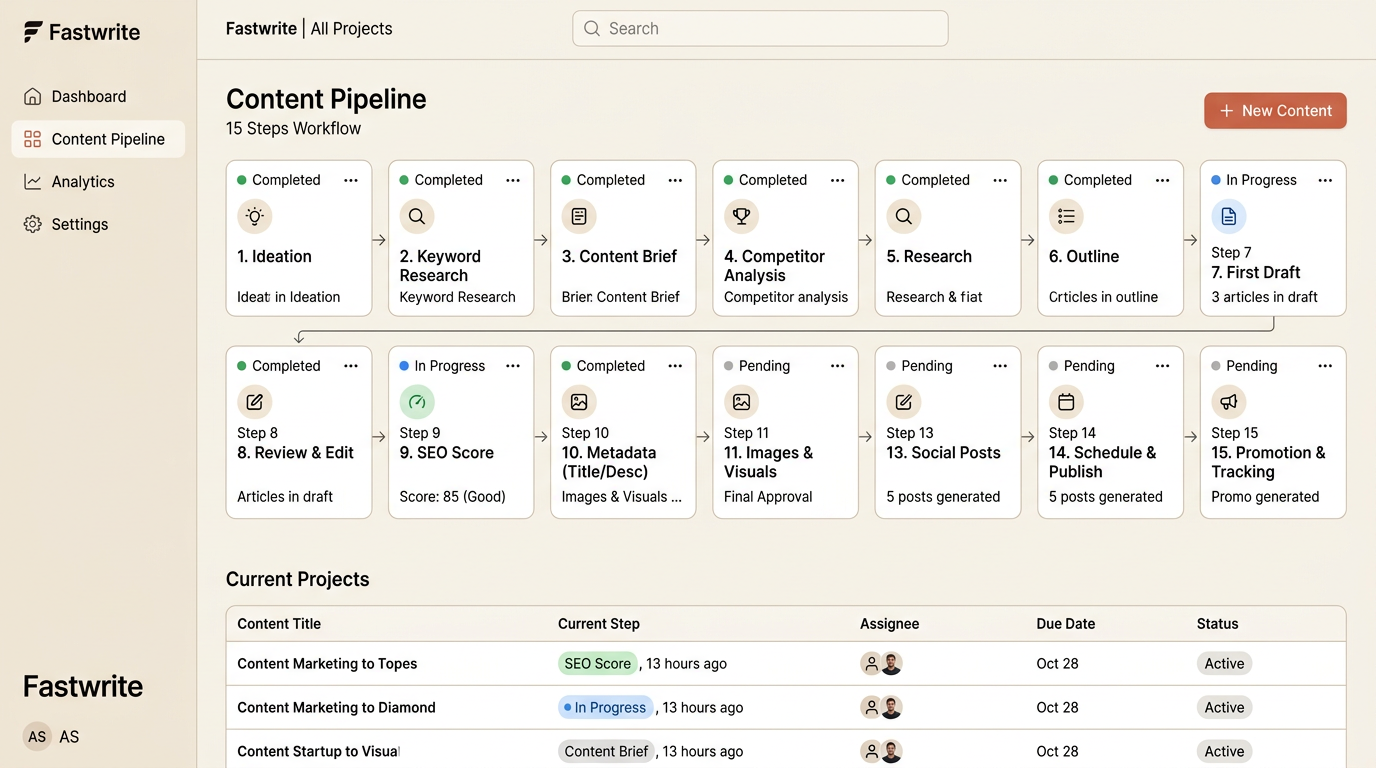Screen dimensions: 1376x768
Task: Click the search magnifier icon in the search bar
Action: 592,29
